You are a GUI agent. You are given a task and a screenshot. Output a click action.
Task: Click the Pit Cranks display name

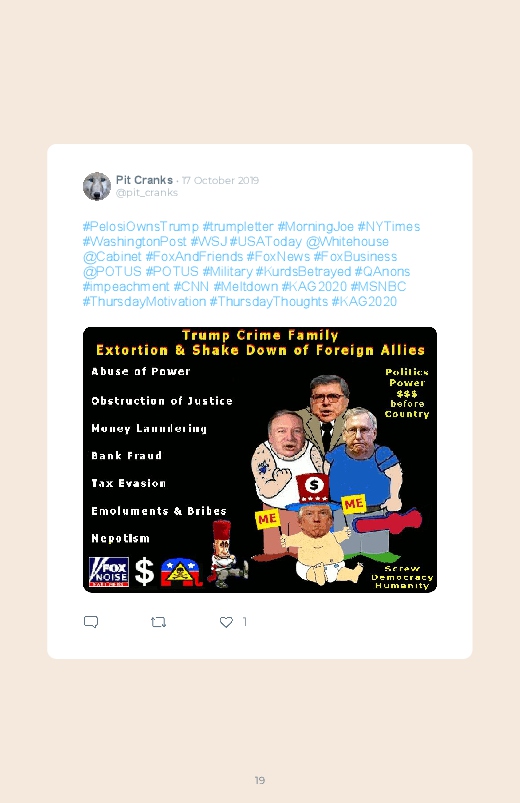(144, 180)
